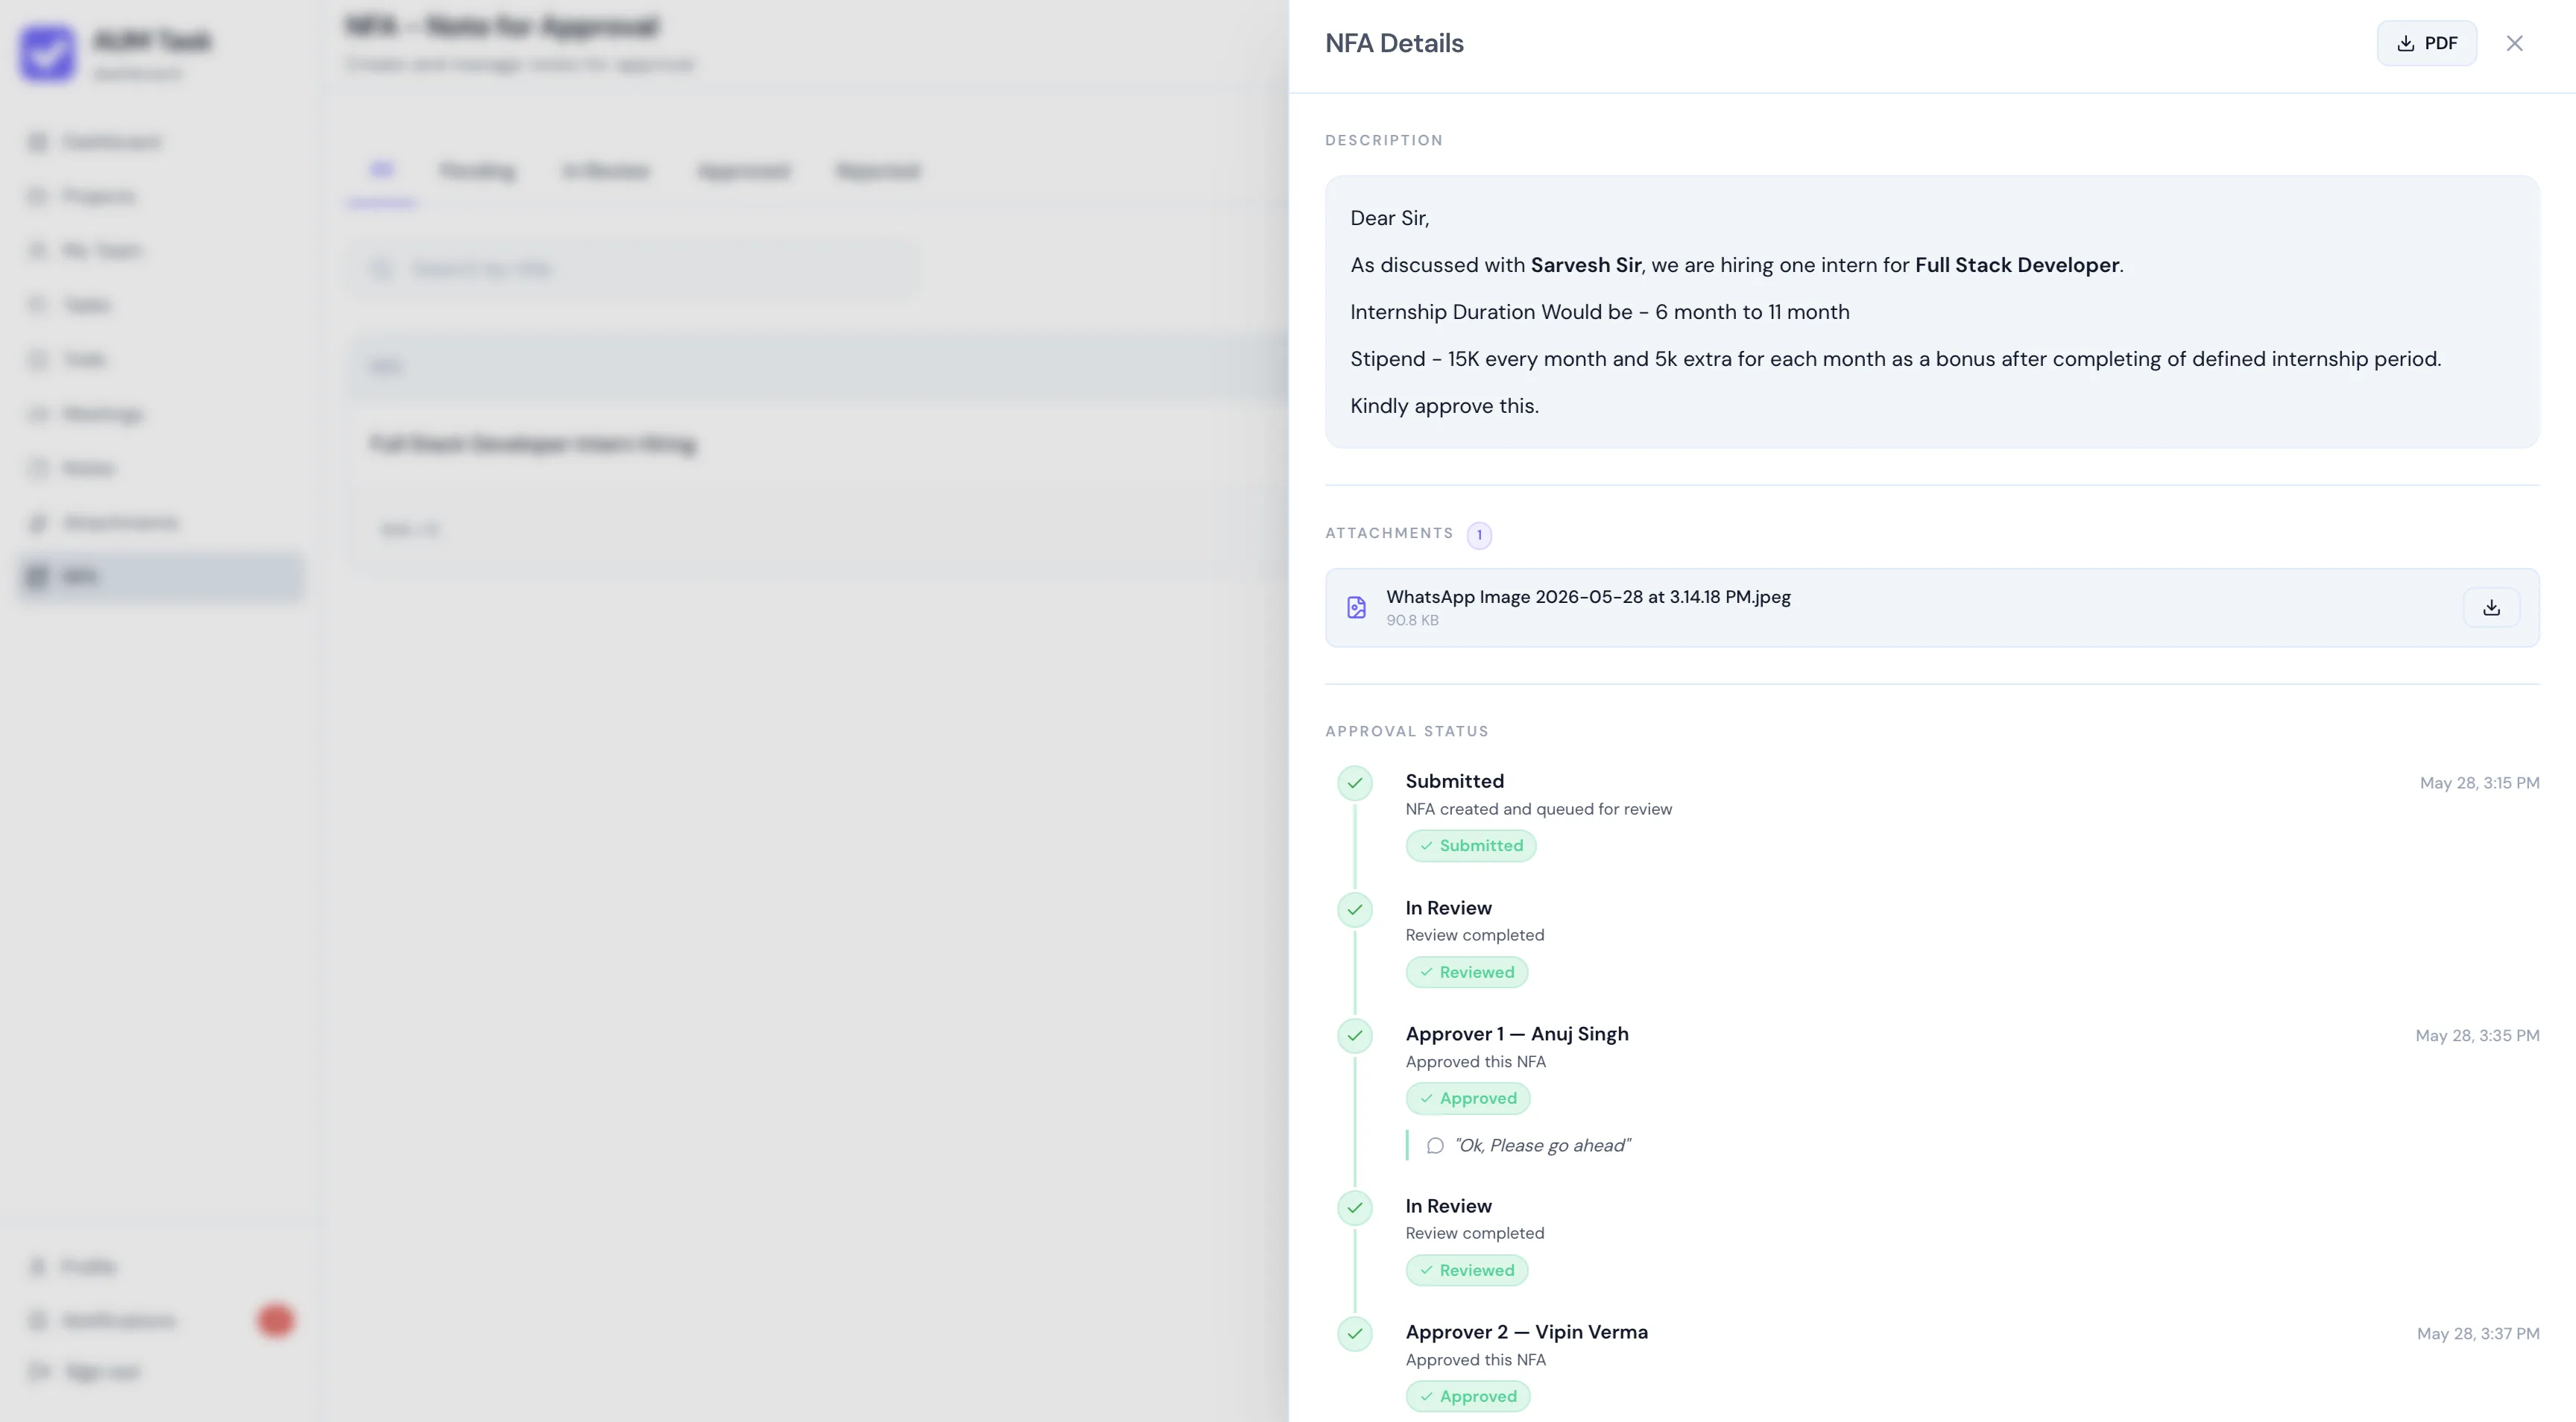Click the green check icon beside Submitted step

coord(1355,783)
